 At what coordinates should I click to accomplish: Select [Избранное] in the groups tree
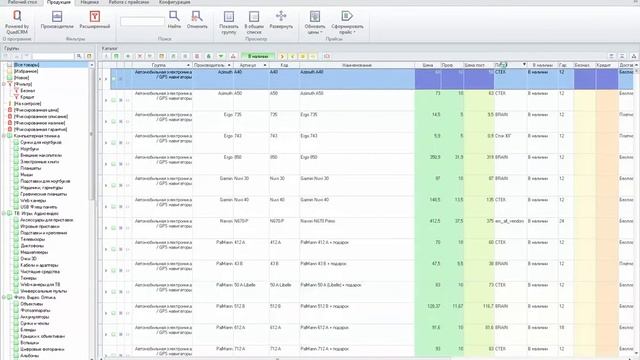point(26,71)
